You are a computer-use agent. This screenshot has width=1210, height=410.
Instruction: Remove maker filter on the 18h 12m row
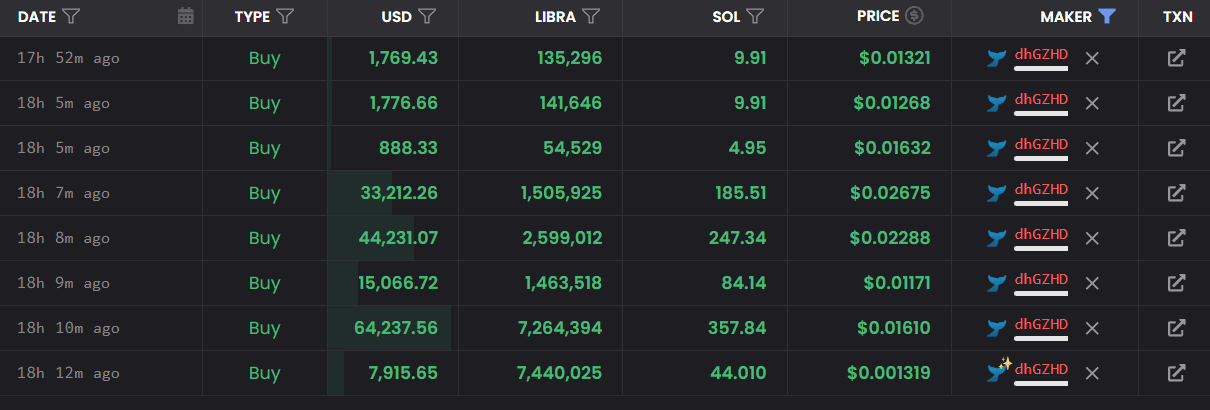click(x=1092, y=373)
